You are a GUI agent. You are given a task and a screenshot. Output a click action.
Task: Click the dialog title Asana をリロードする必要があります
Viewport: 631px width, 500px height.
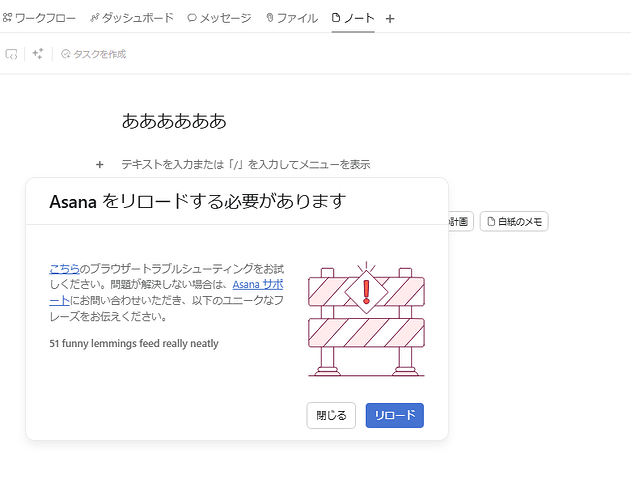[x=198, y=201]
